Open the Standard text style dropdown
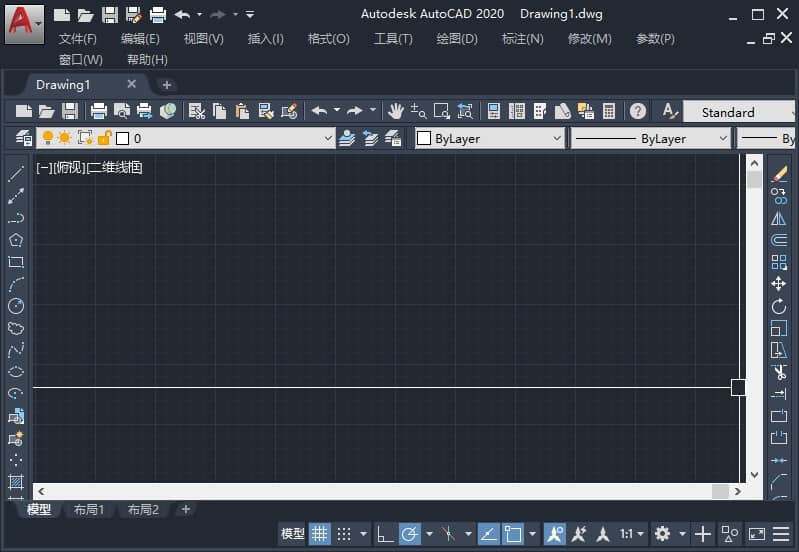799x552 pixels. (x=738, y=112)
